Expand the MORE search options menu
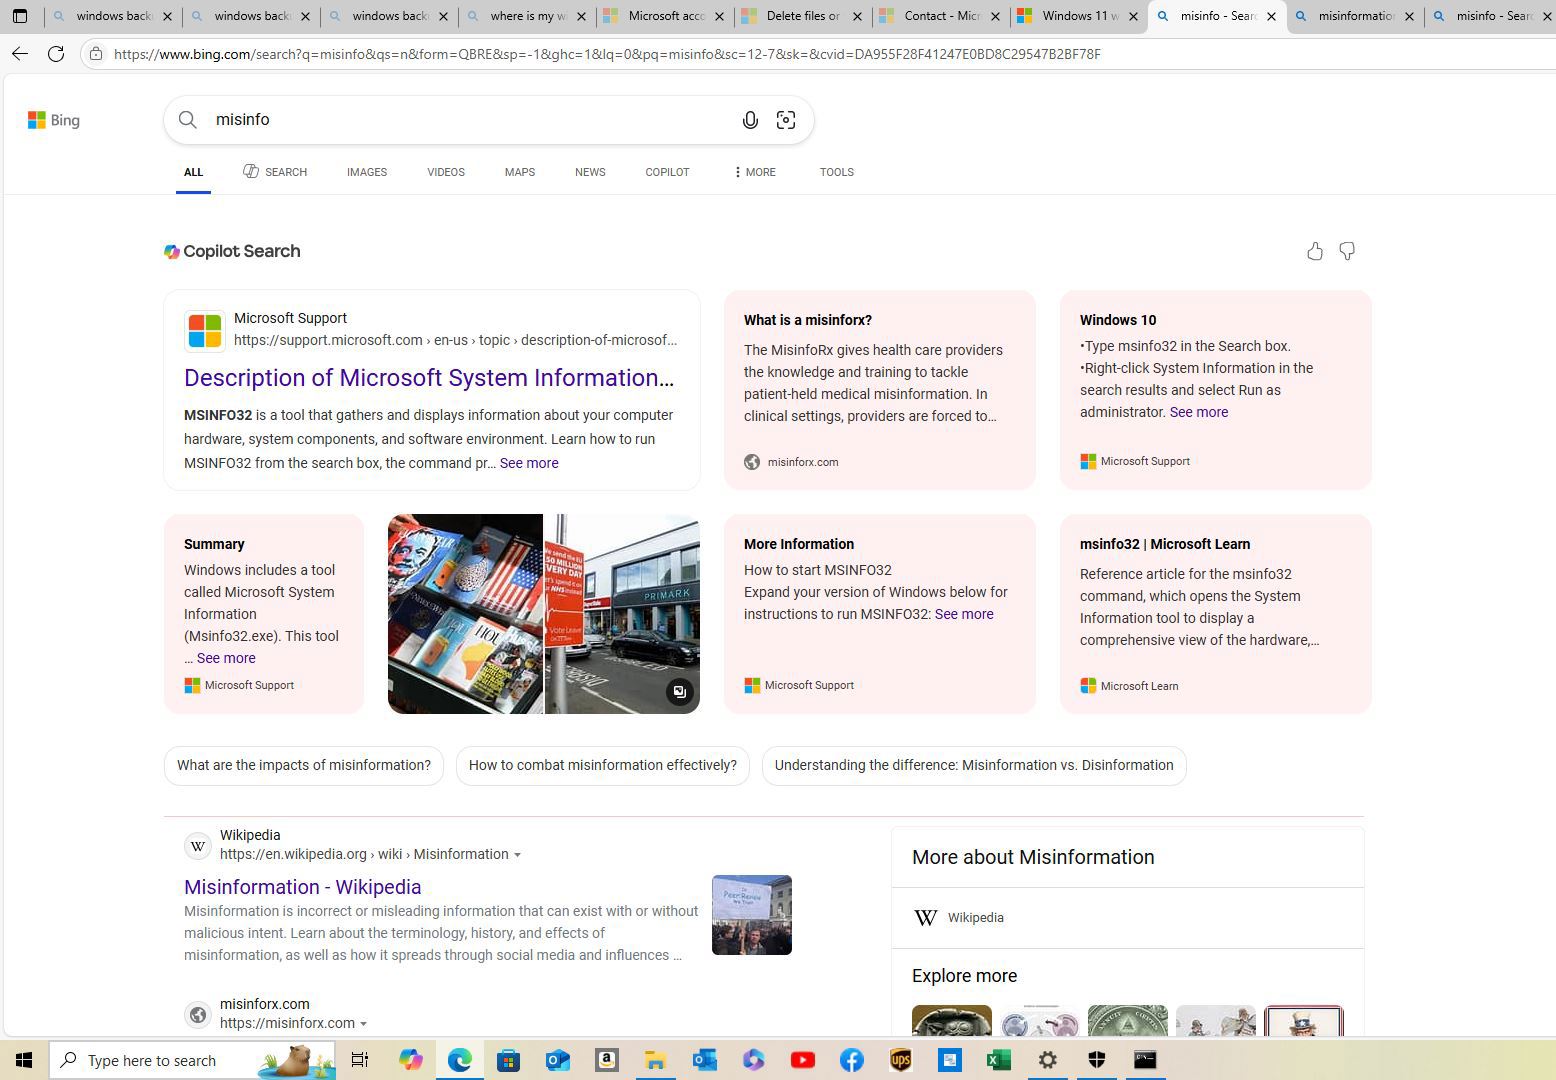The image size is (1556, 1080). click(754, 172)
